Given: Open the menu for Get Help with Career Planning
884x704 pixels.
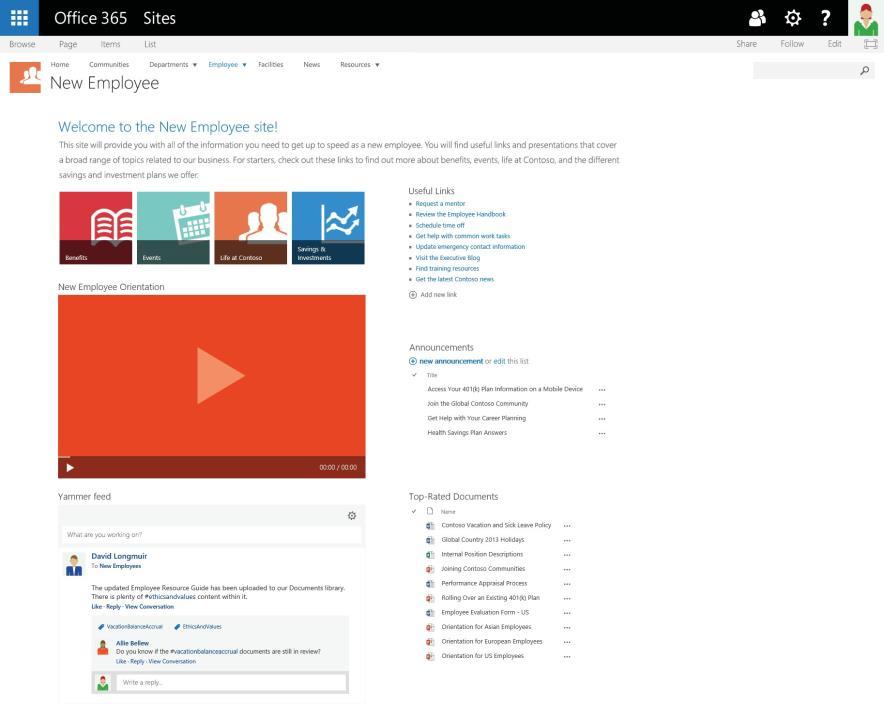Looking at the screenshot, I should [x=602, y=419].
